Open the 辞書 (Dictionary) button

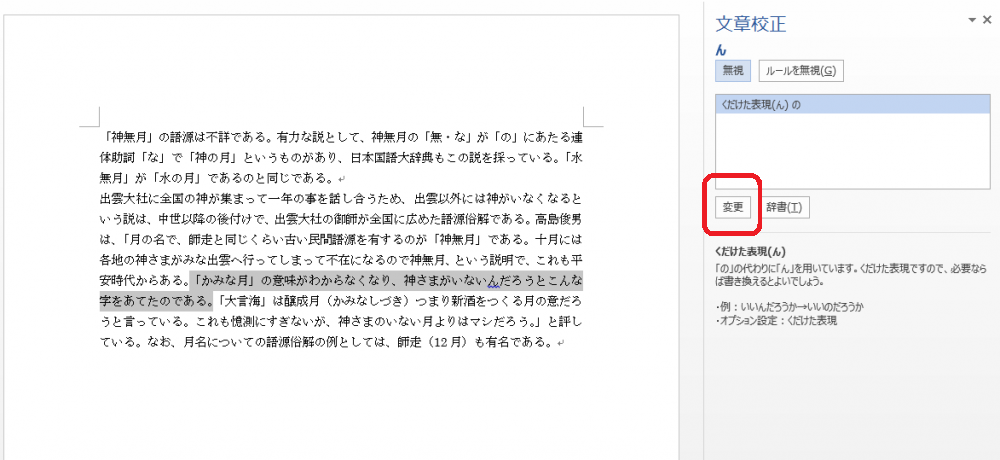coord(786,207)
